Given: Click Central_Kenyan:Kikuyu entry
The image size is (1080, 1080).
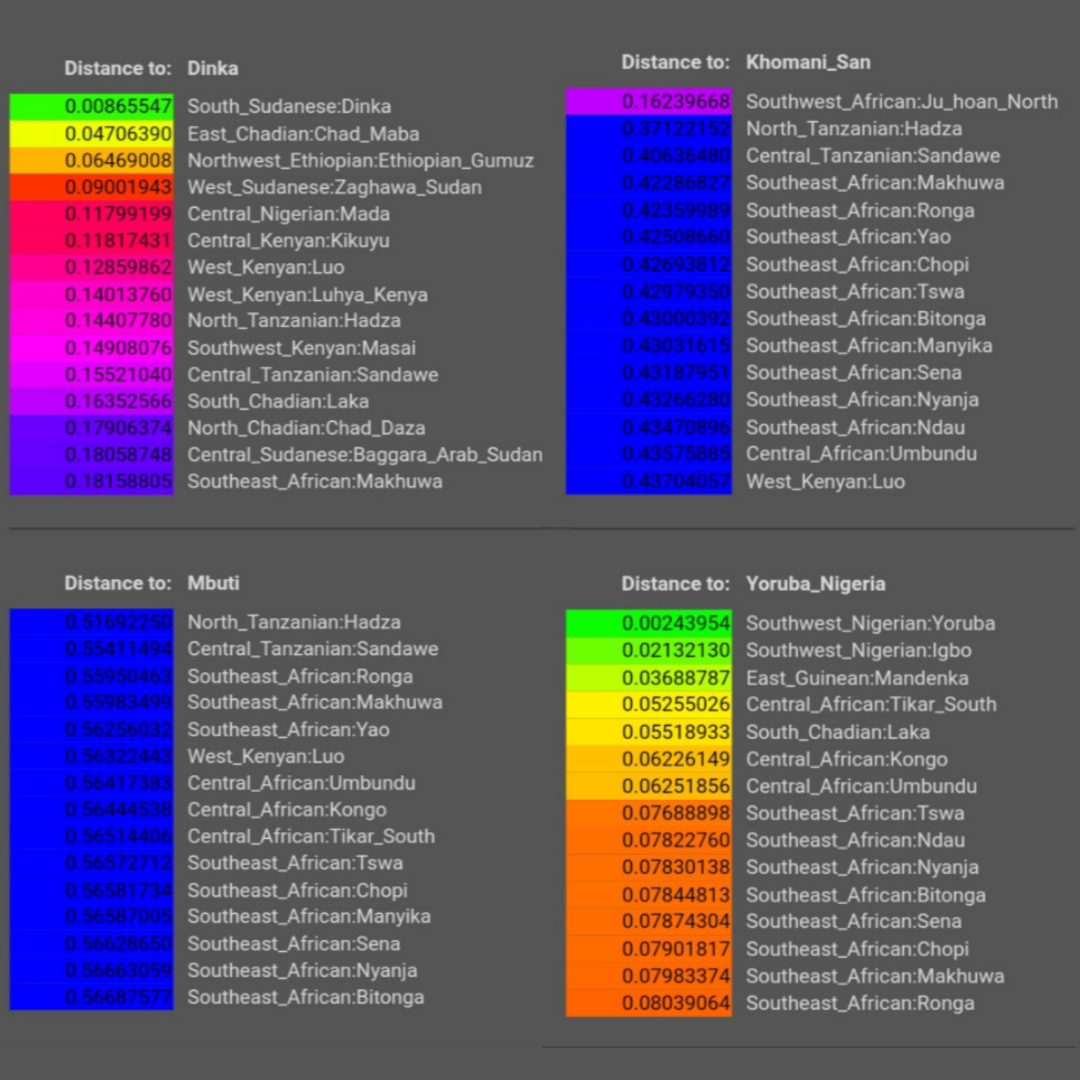Looking at the screenshot, I should point(289,240).
